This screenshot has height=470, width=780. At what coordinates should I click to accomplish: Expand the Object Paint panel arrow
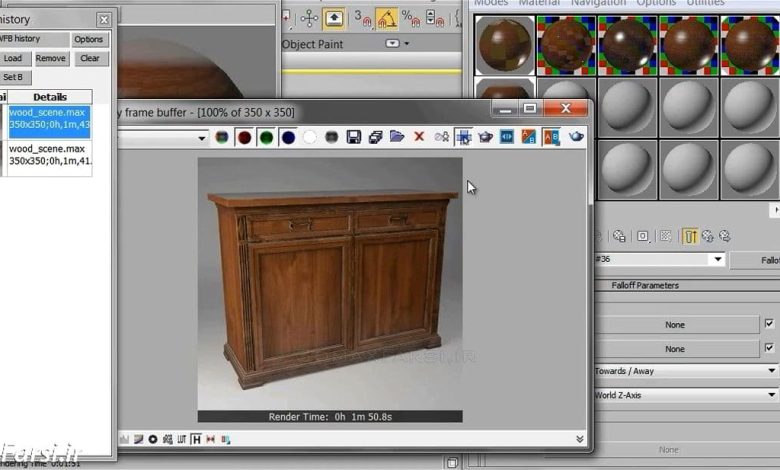tap(407, 44)
